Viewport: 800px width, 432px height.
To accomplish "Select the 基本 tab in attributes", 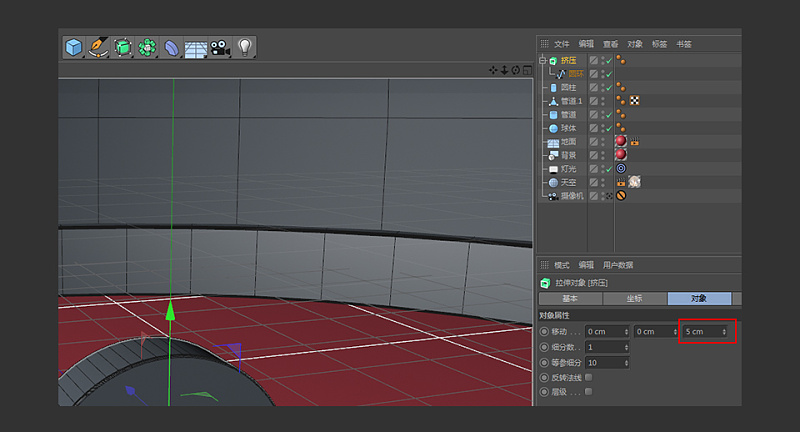I will point(569,298).
